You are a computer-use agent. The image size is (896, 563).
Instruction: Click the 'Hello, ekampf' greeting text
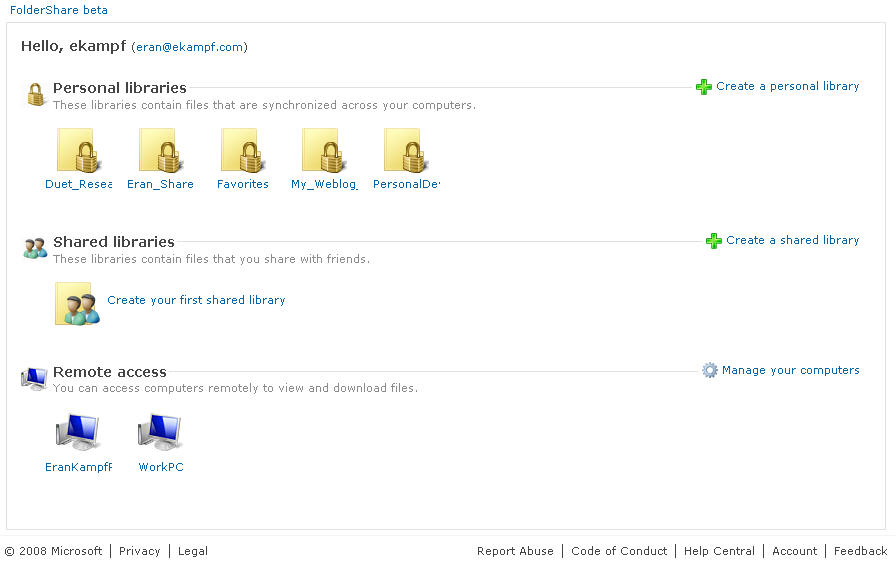point(73,46)
